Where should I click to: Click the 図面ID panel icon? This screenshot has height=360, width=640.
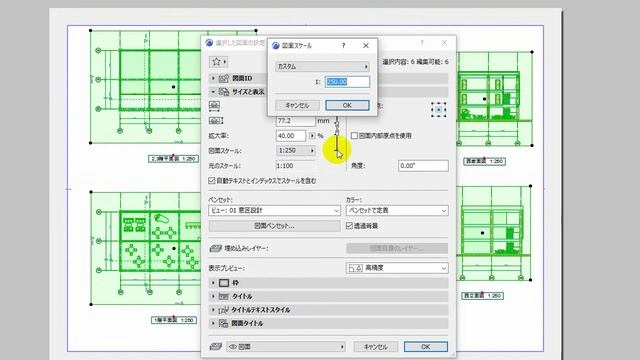[224, 78]
